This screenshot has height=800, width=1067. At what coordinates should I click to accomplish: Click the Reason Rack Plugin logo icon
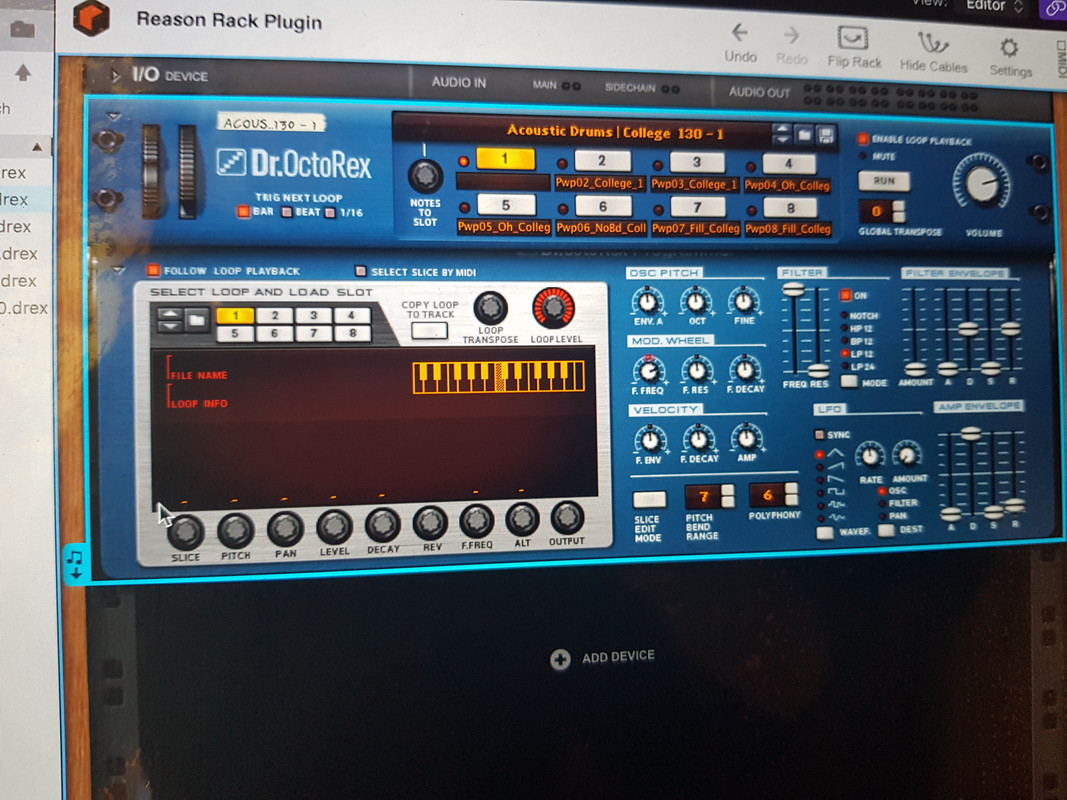(92, 17)
